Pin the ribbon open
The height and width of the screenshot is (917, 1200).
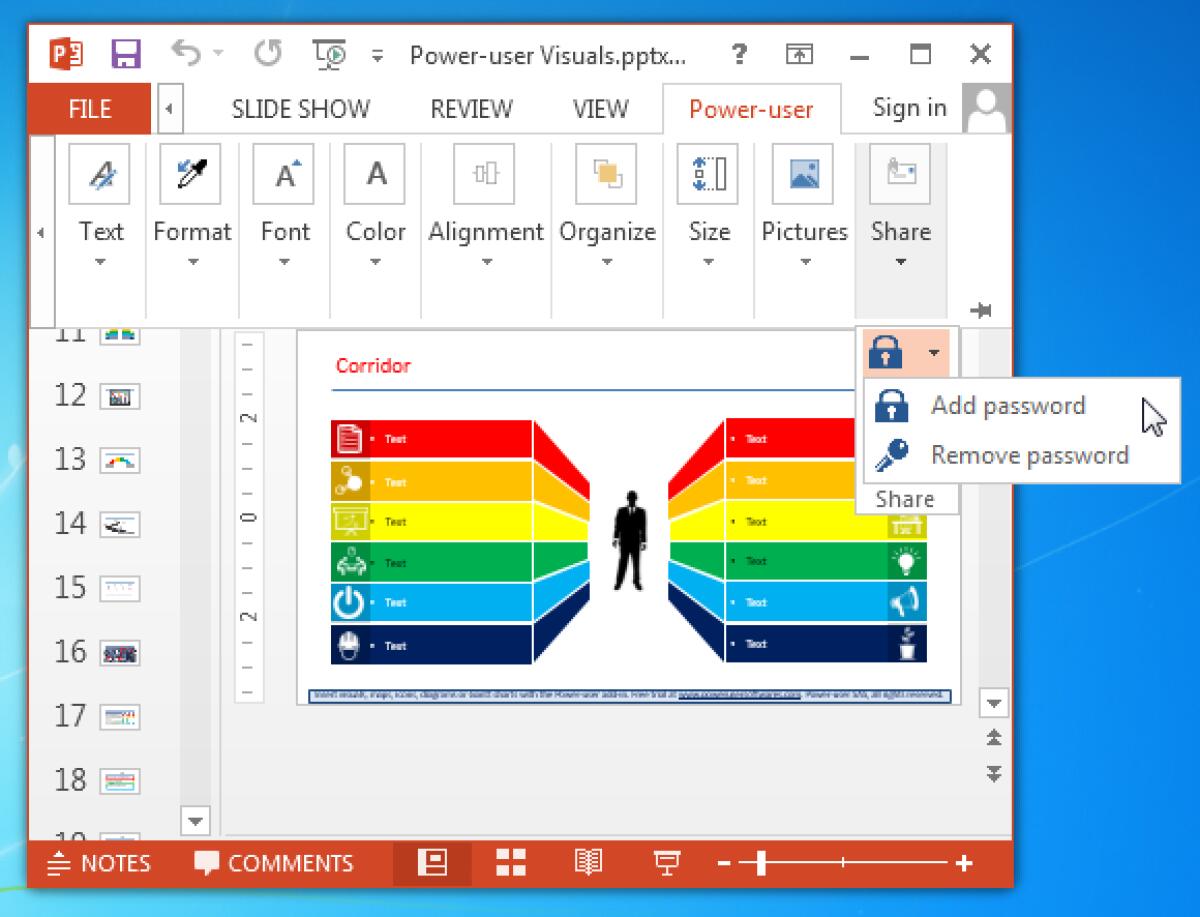981,311
